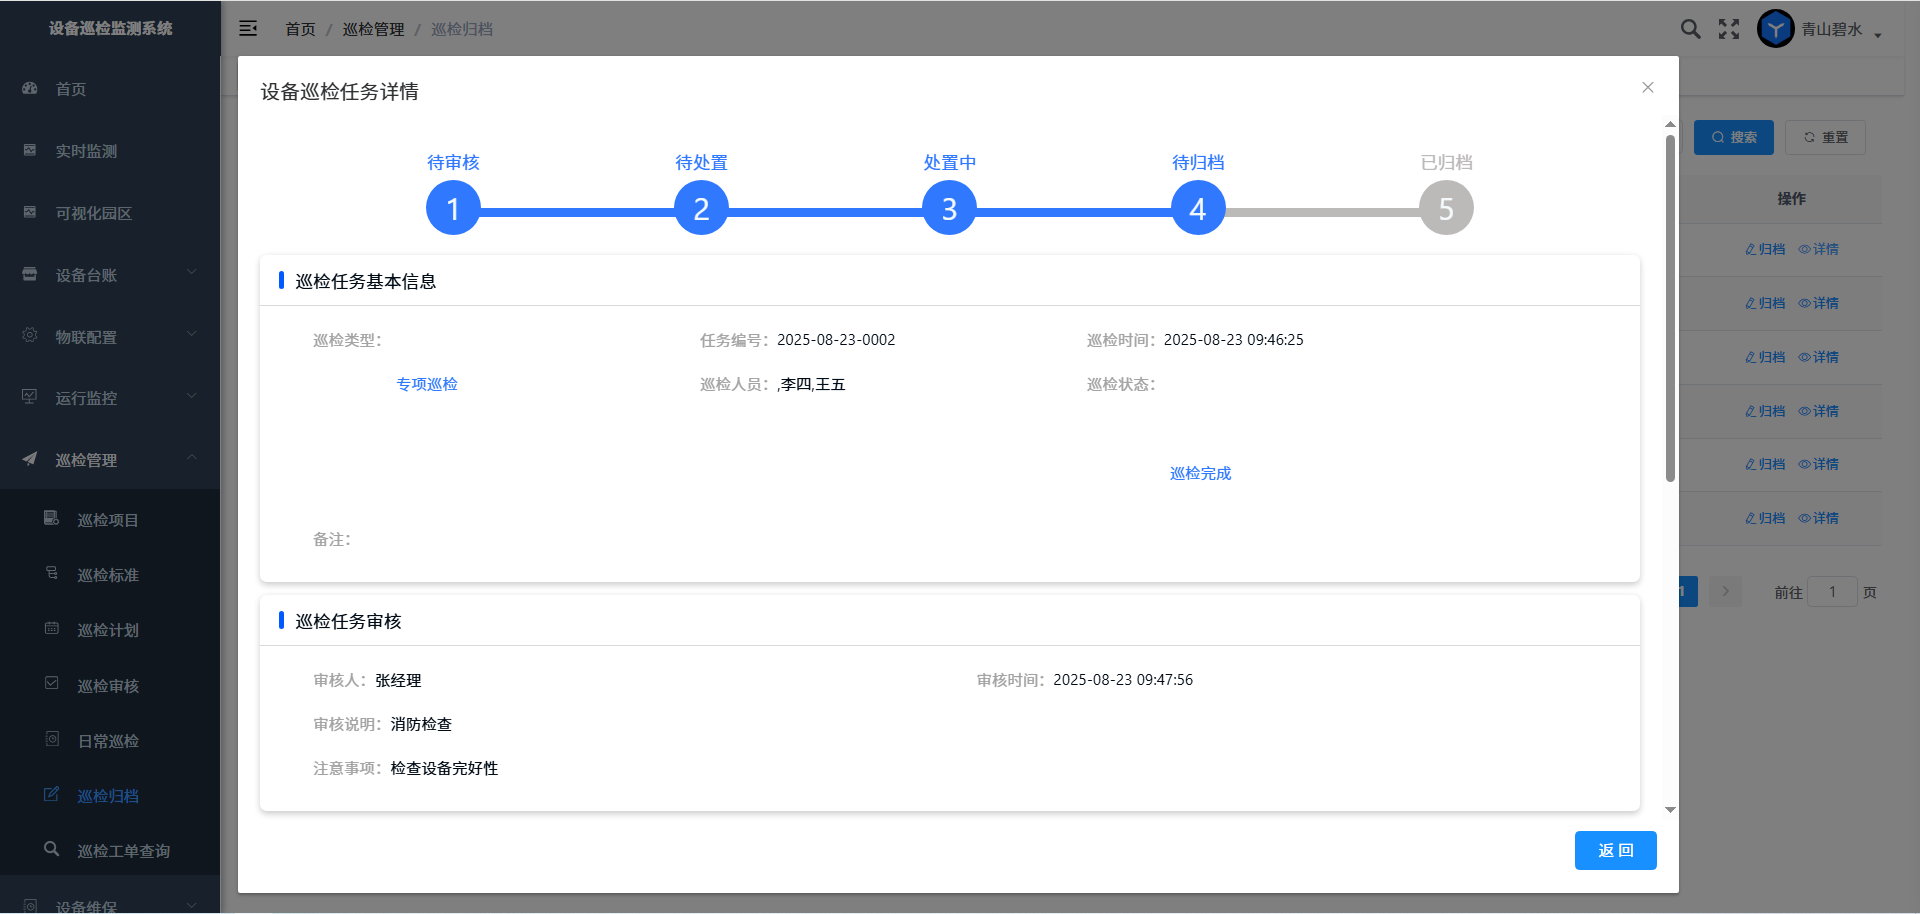This screenshot has width=1920, height=914.
Task: Click the 首页 dashboard icon in sidebar
Action: [30, 89]
